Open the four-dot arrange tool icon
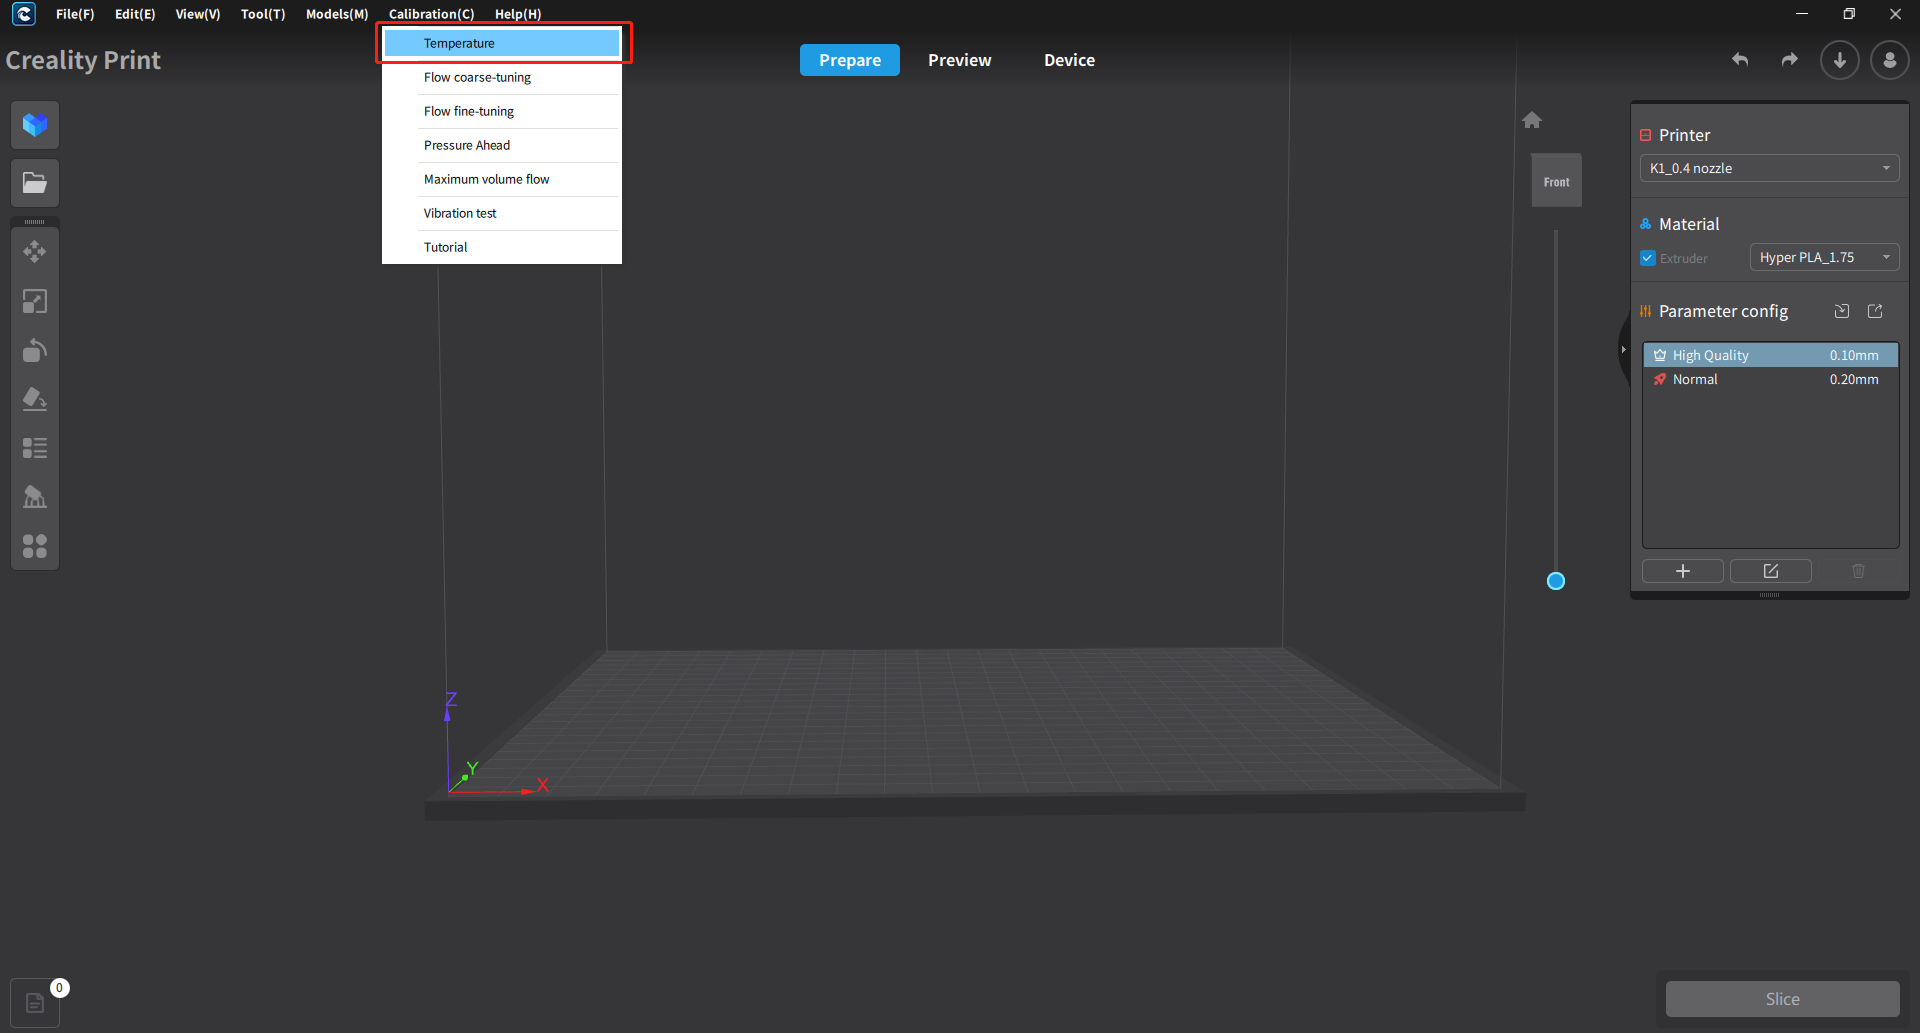The width and height of the screenshot is (1920, 1033). coord(35,546)
